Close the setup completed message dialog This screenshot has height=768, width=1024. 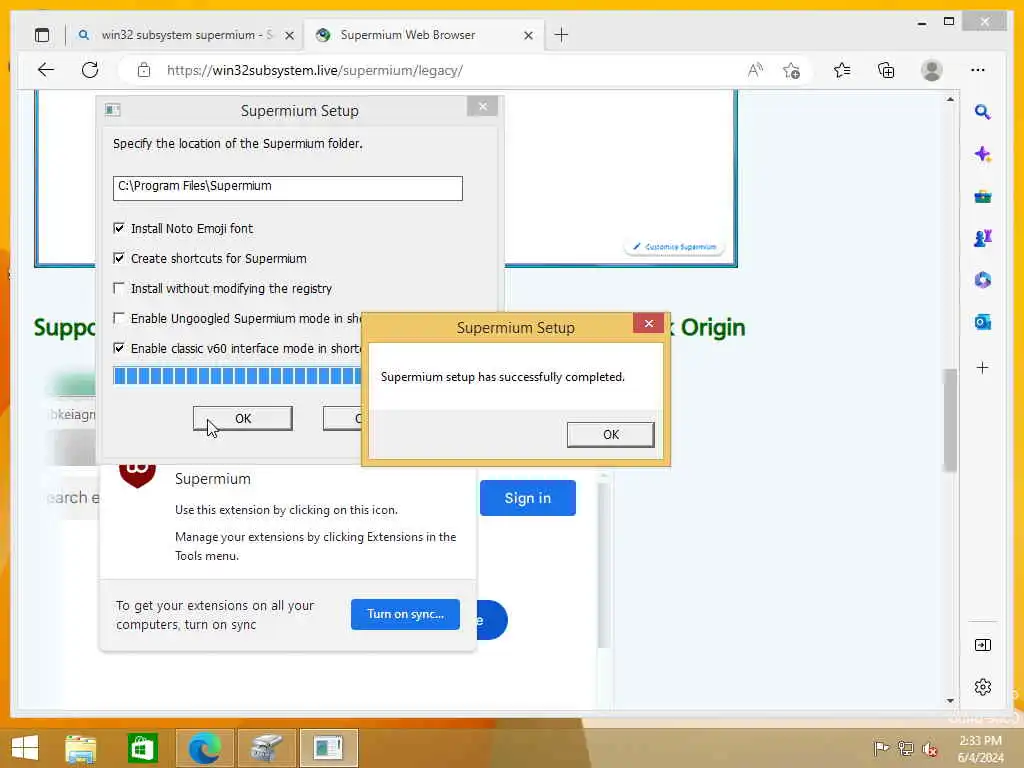click(648, 323)
